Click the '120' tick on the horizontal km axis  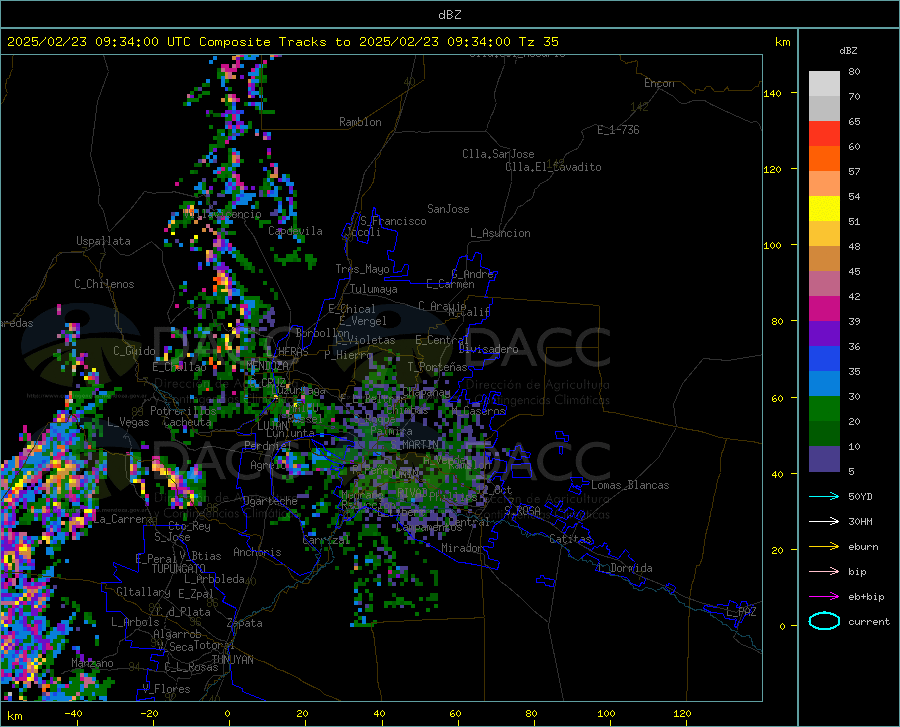coord(682,714)
